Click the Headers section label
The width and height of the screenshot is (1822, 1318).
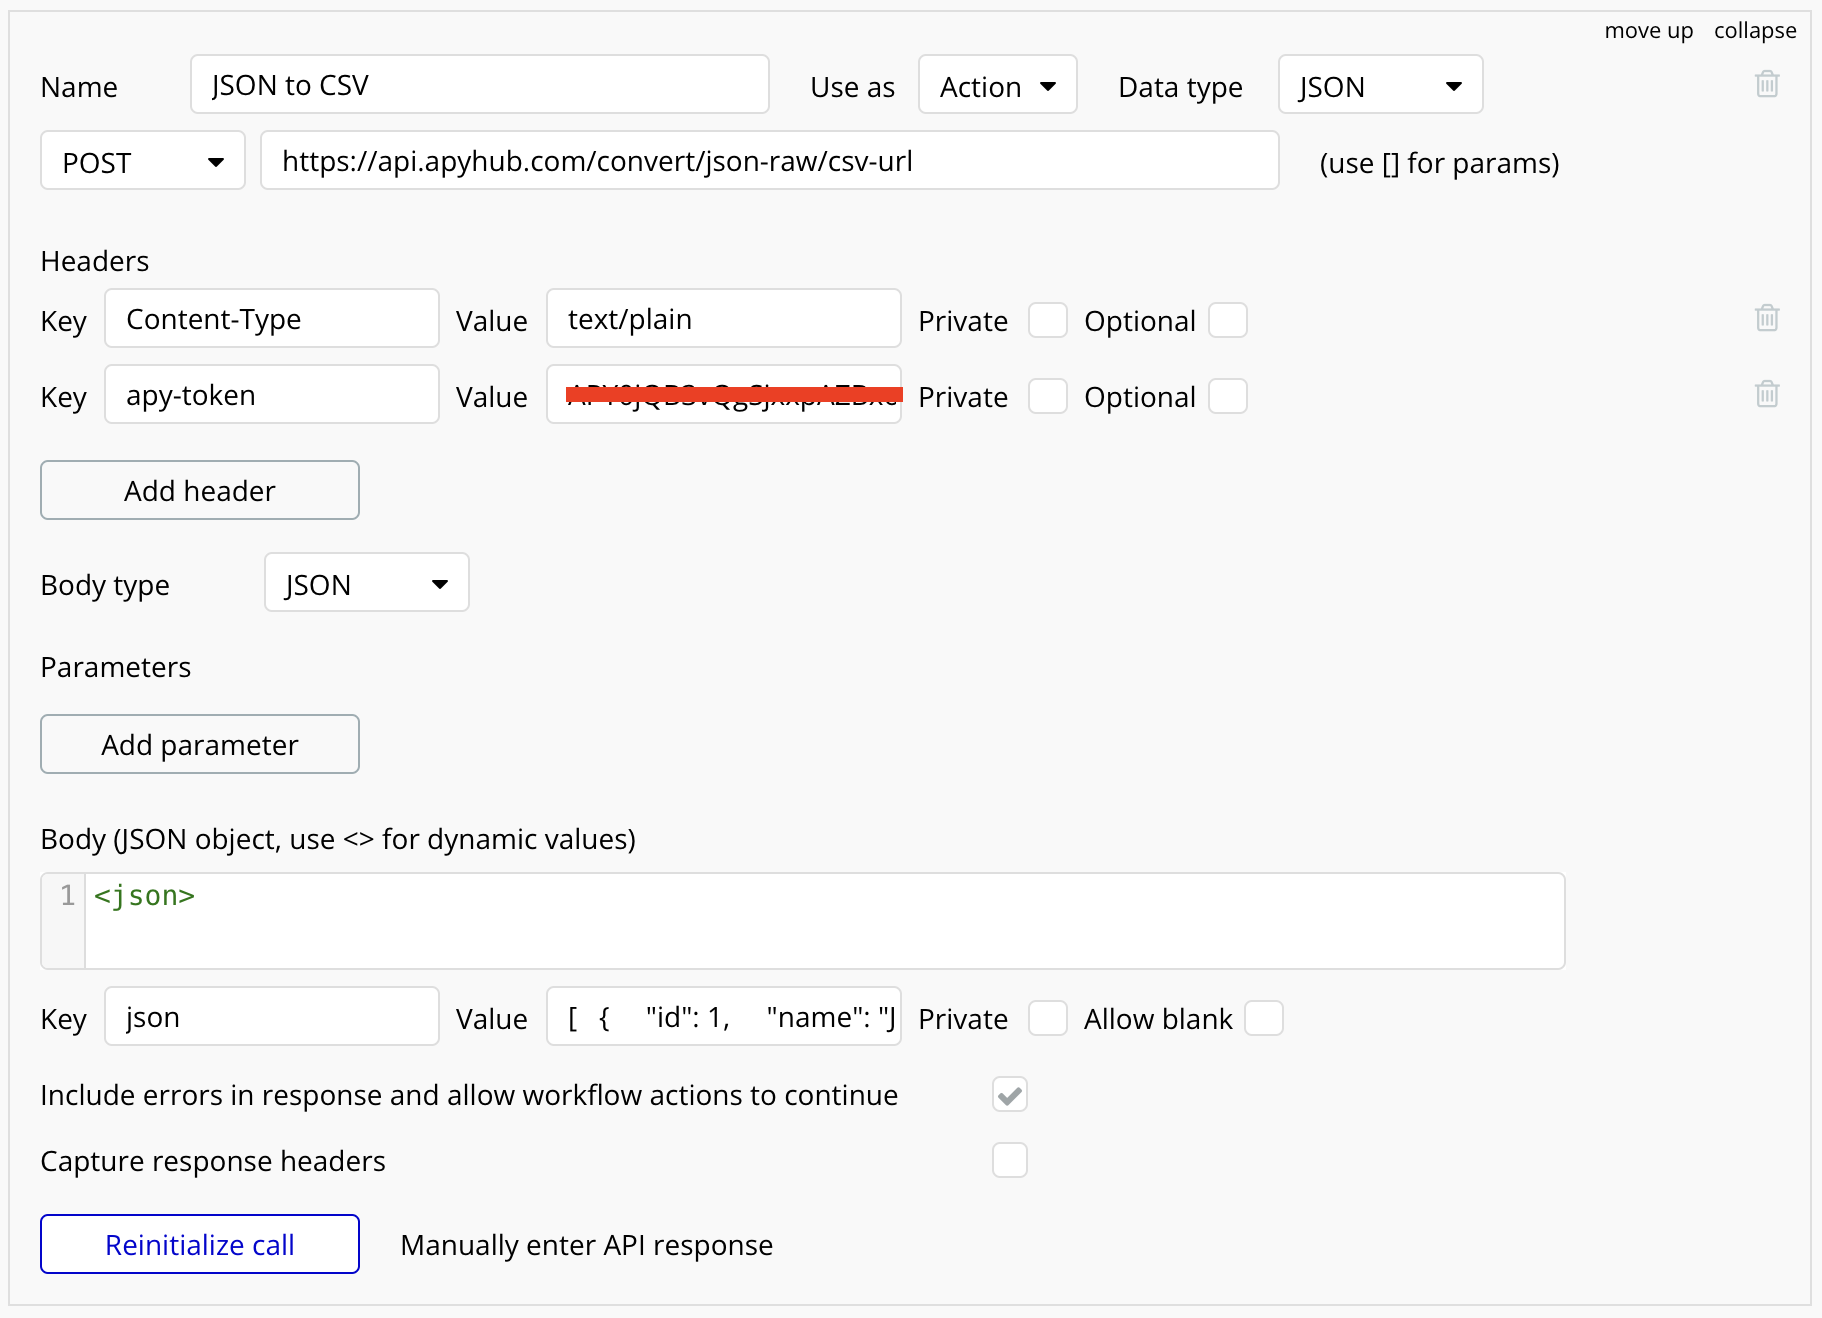pos(95,261)
